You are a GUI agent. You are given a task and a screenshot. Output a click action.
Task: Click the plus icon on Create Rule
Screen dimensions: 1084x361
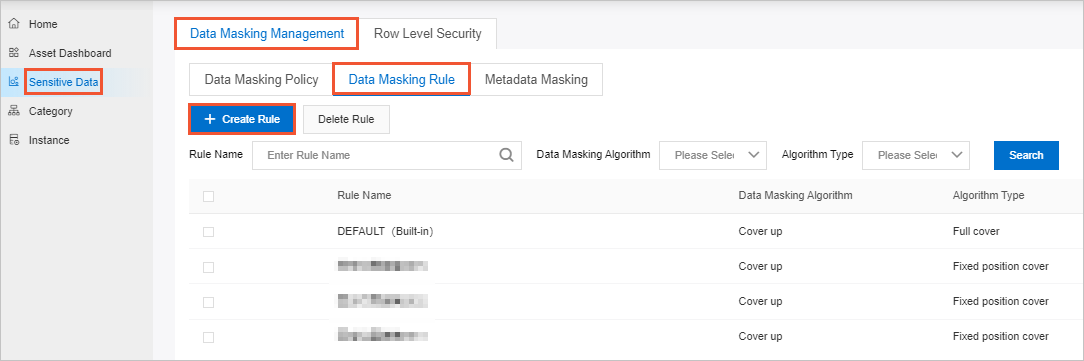210,119
